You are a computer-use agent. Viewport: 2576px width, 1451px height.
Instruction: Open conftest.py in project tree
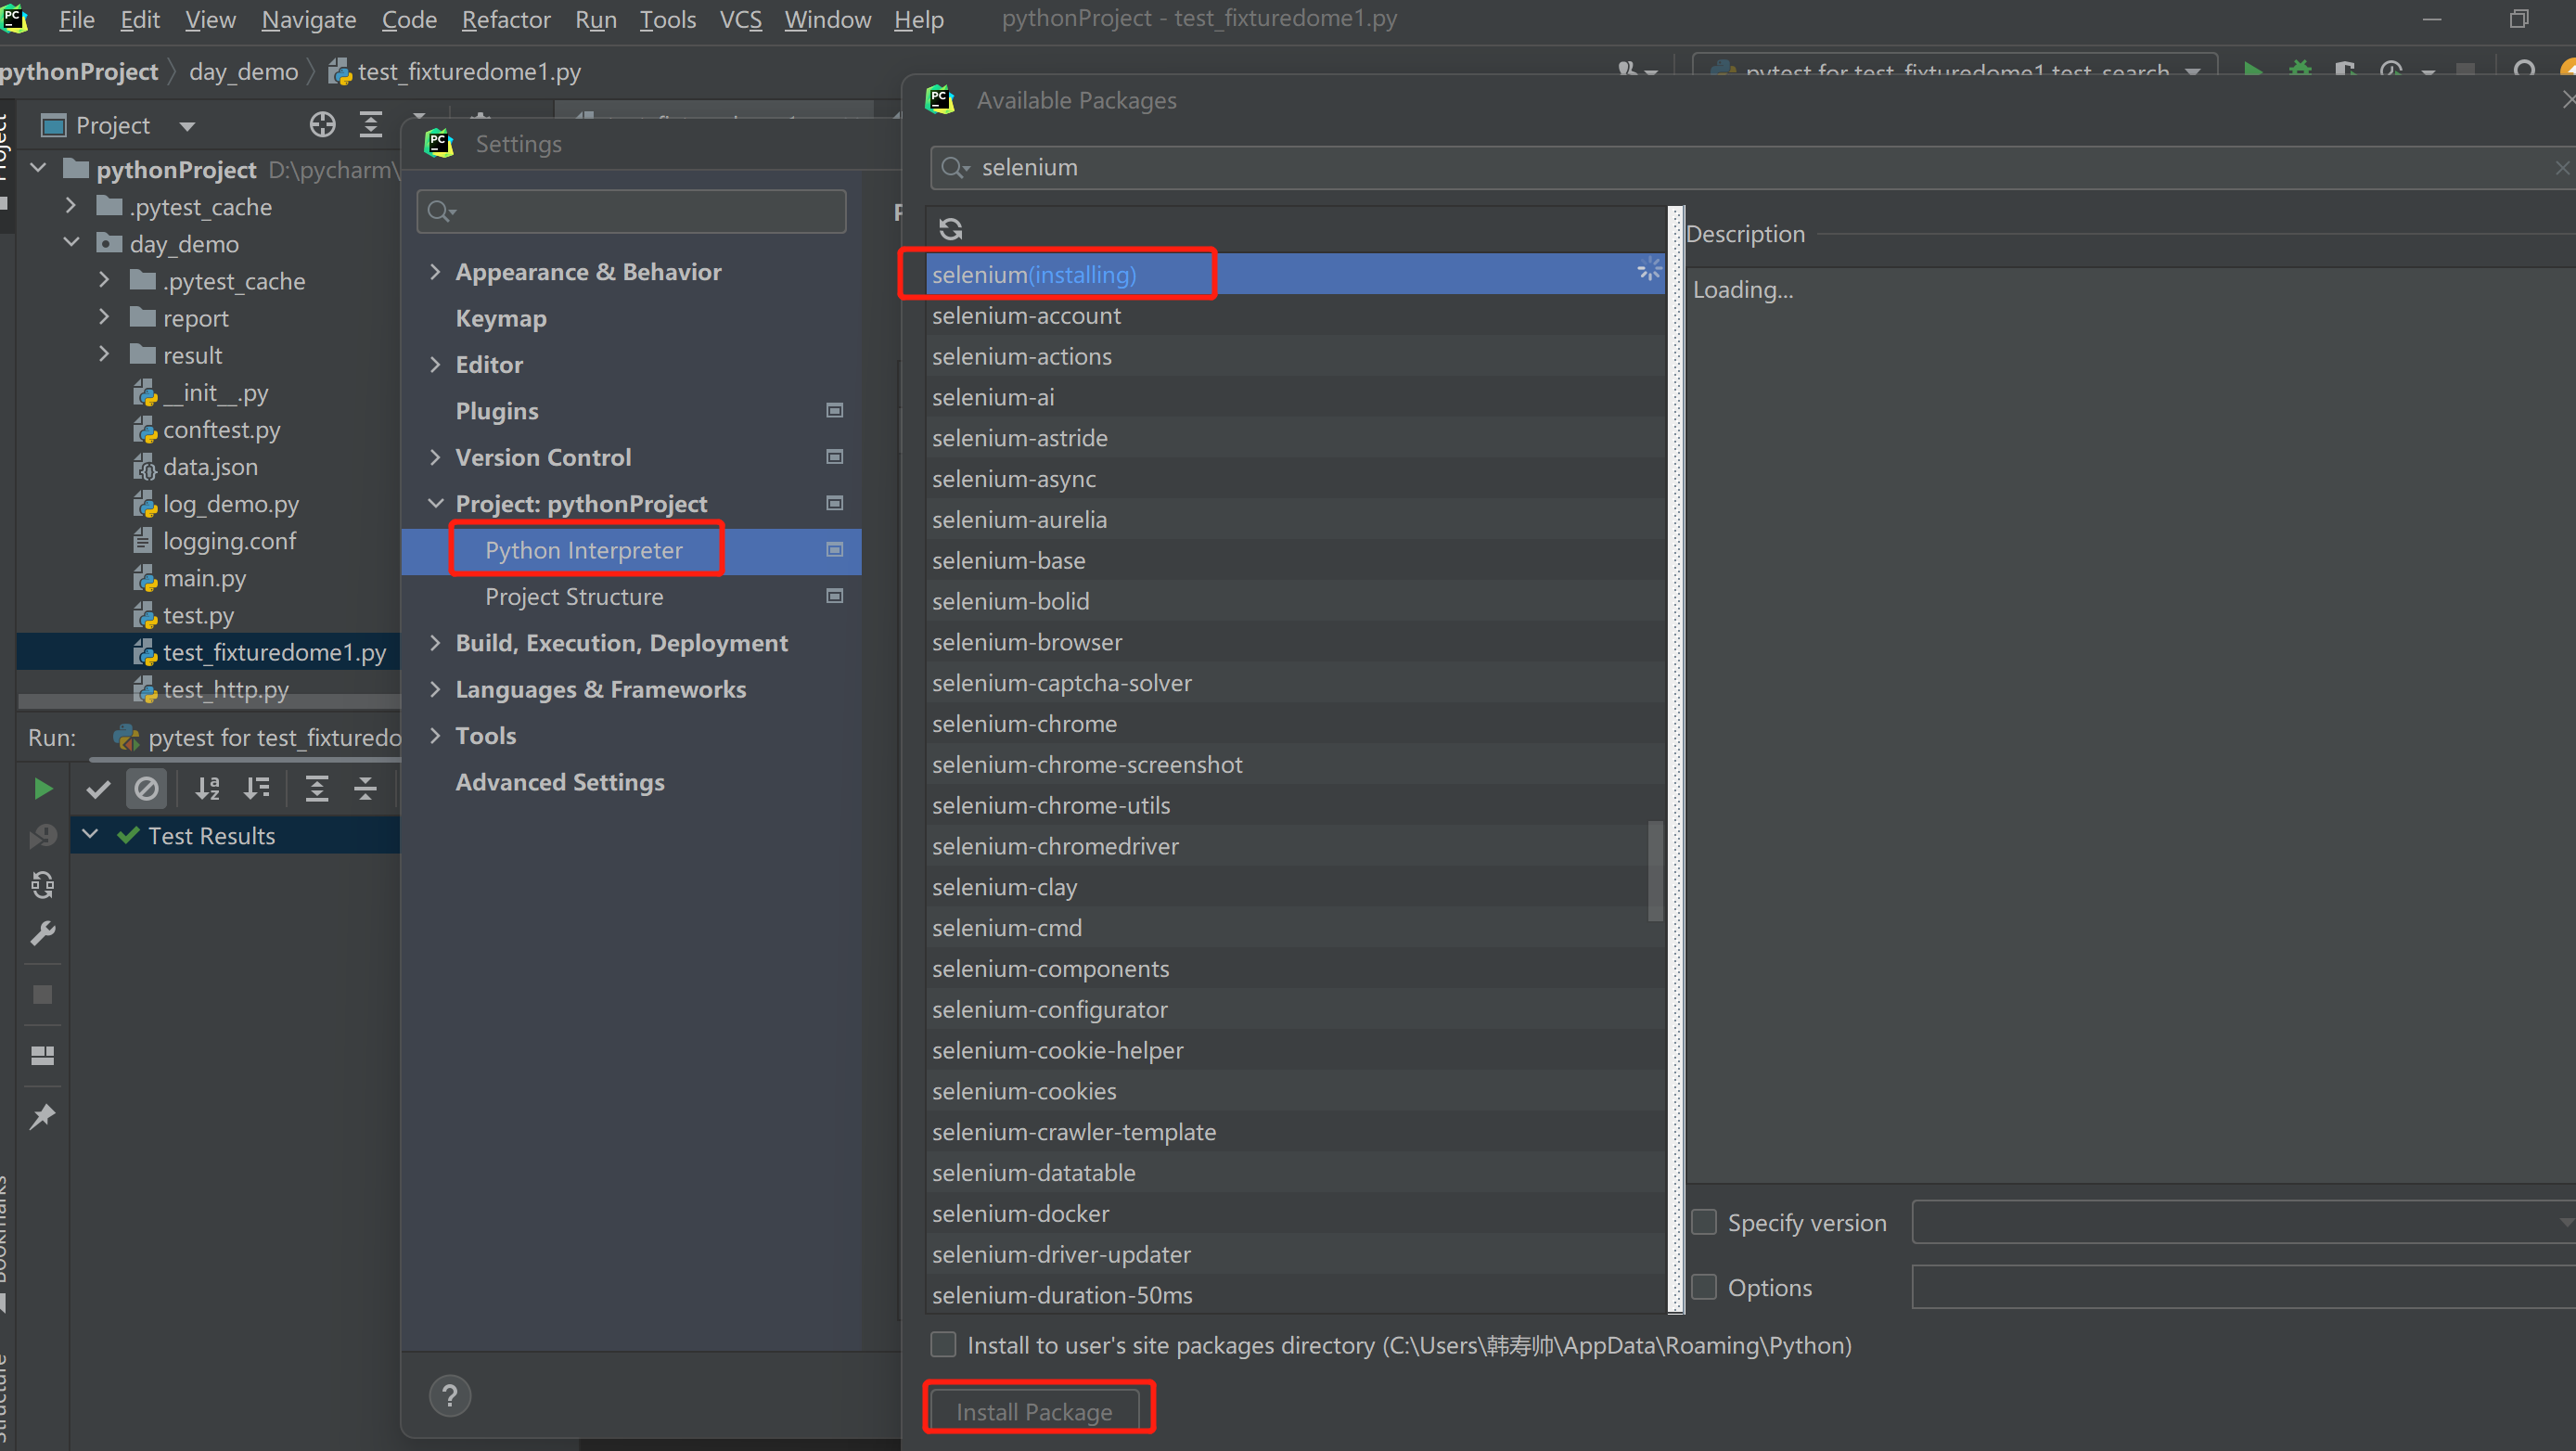tap(221, 430)
